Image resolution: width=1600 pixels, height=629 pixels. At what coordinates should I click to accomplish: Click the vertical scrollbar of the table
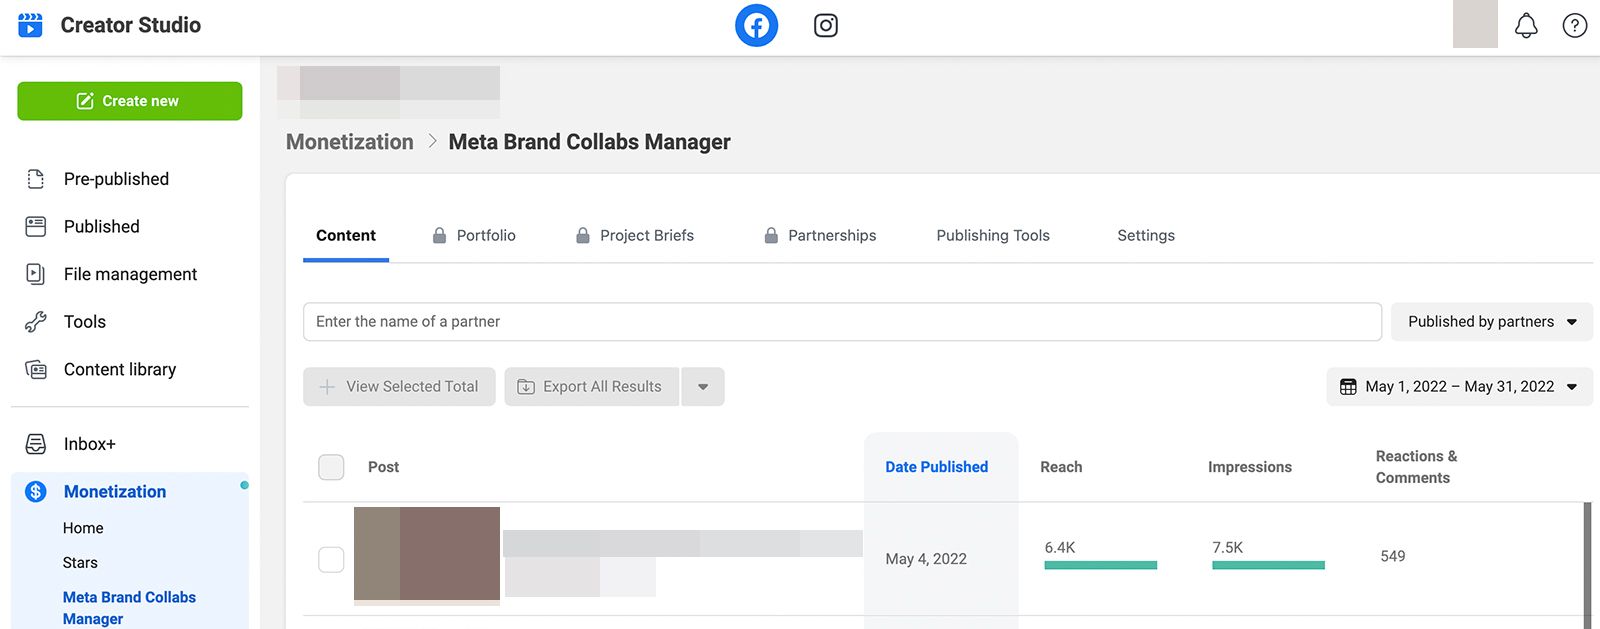1587,565
